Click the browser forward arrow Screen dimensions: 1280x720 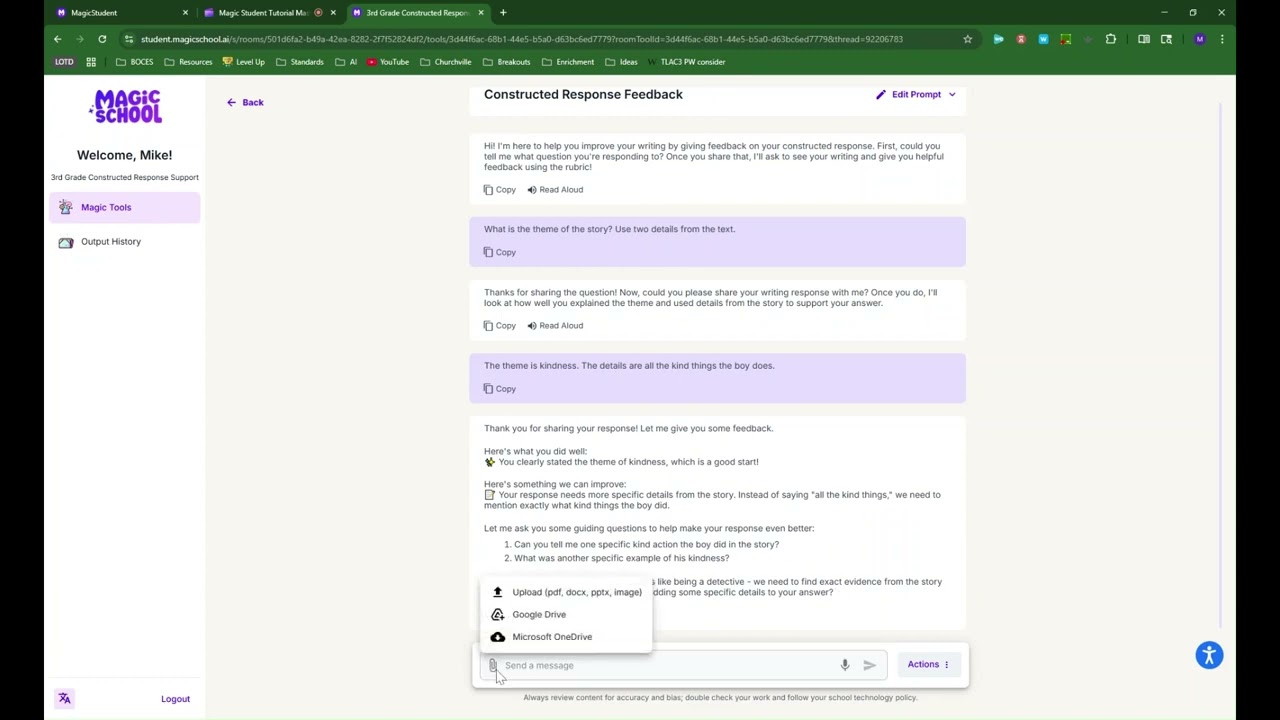[80, 39]
